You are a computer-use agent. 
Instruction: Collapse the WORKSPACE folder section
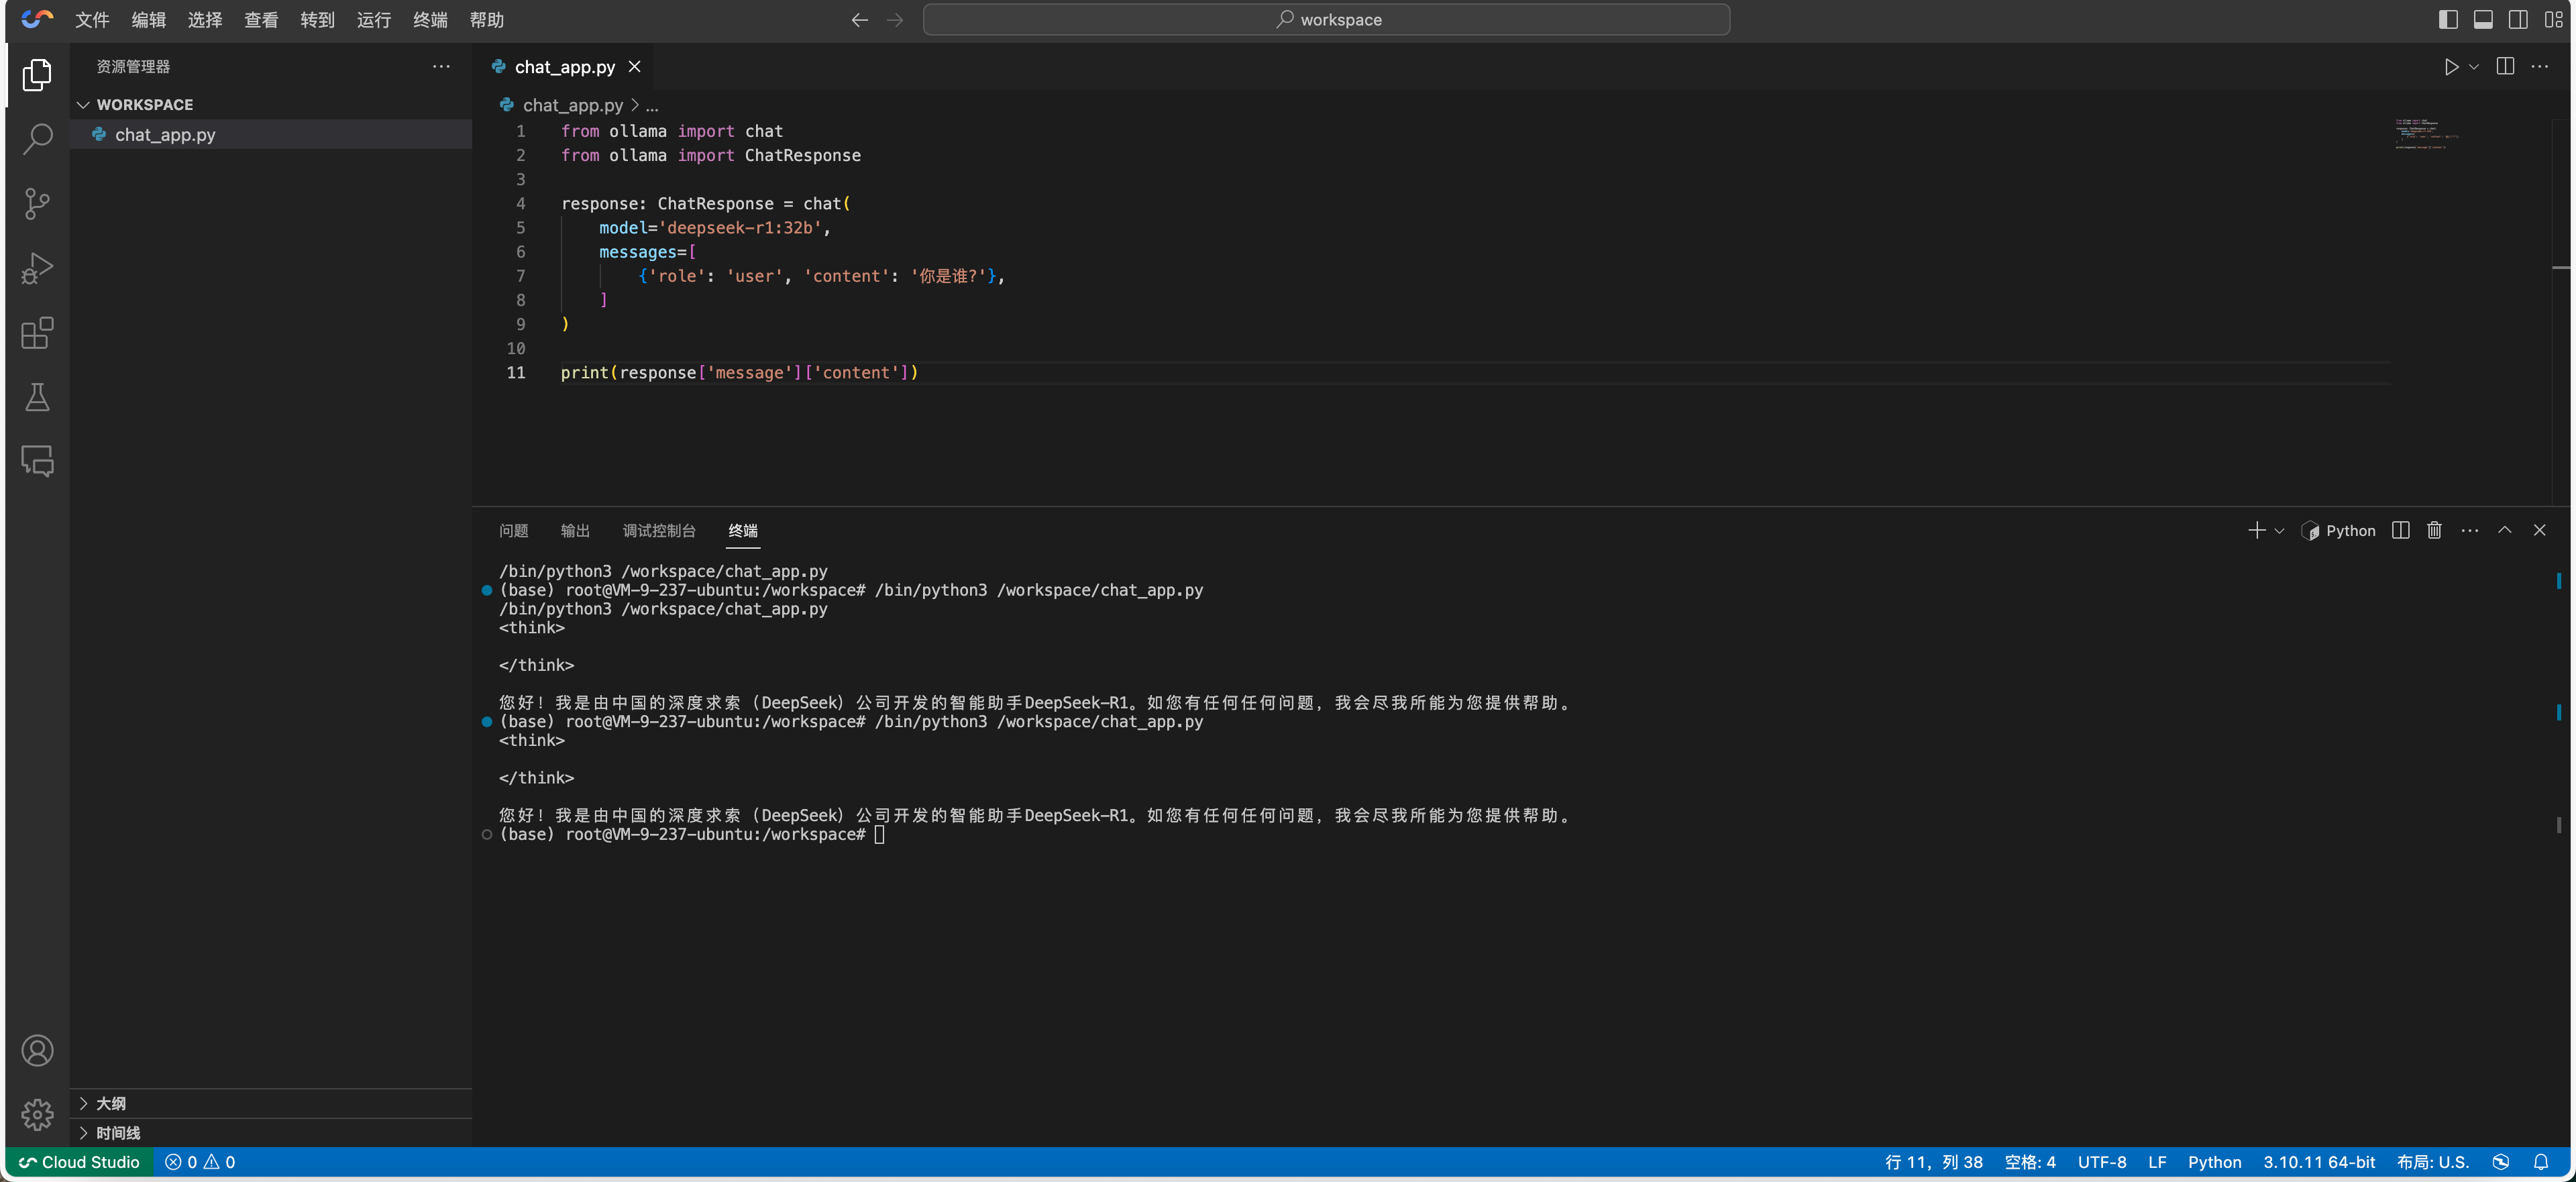pos(270,105)
